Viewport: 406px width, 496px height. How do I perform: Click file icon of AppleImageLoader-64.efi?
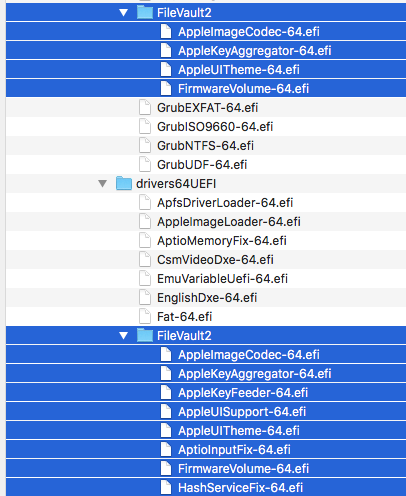click(145, 222)
